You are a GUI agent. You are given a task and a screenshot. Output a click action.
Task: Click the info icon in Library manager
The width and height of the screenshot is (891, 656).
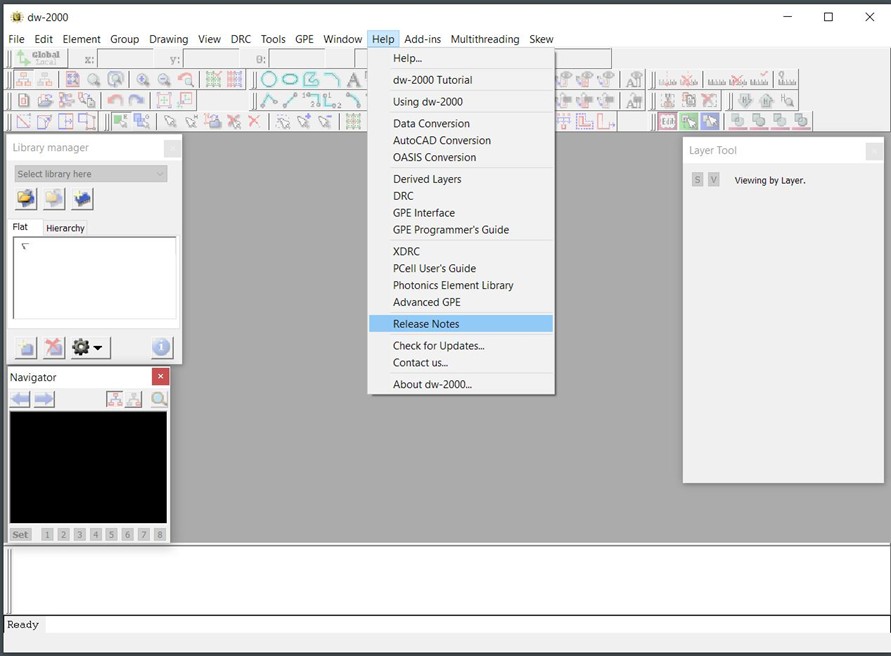[161, 347]
